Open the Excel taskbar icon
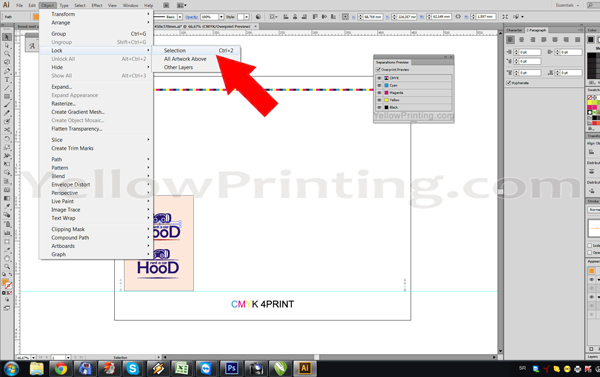Image resolution: width=600 pixels, height=377 pixels. 182,369
